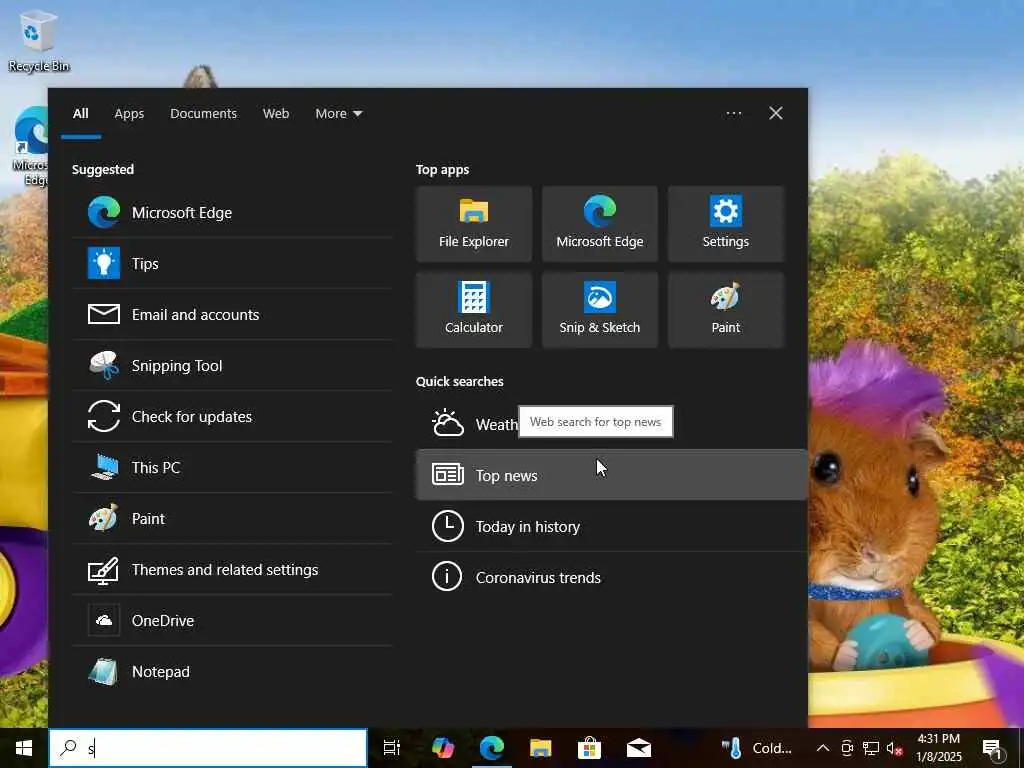Launch Copilot from the taskbar
1024x768 pixels.
tap(443, 748)
